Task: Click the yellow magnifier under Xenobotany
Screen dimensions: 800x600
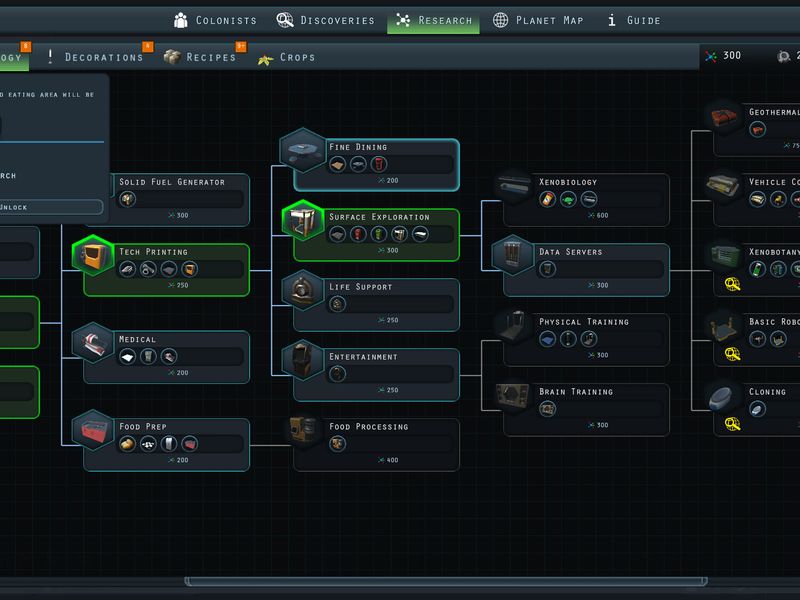Action: 733,284
